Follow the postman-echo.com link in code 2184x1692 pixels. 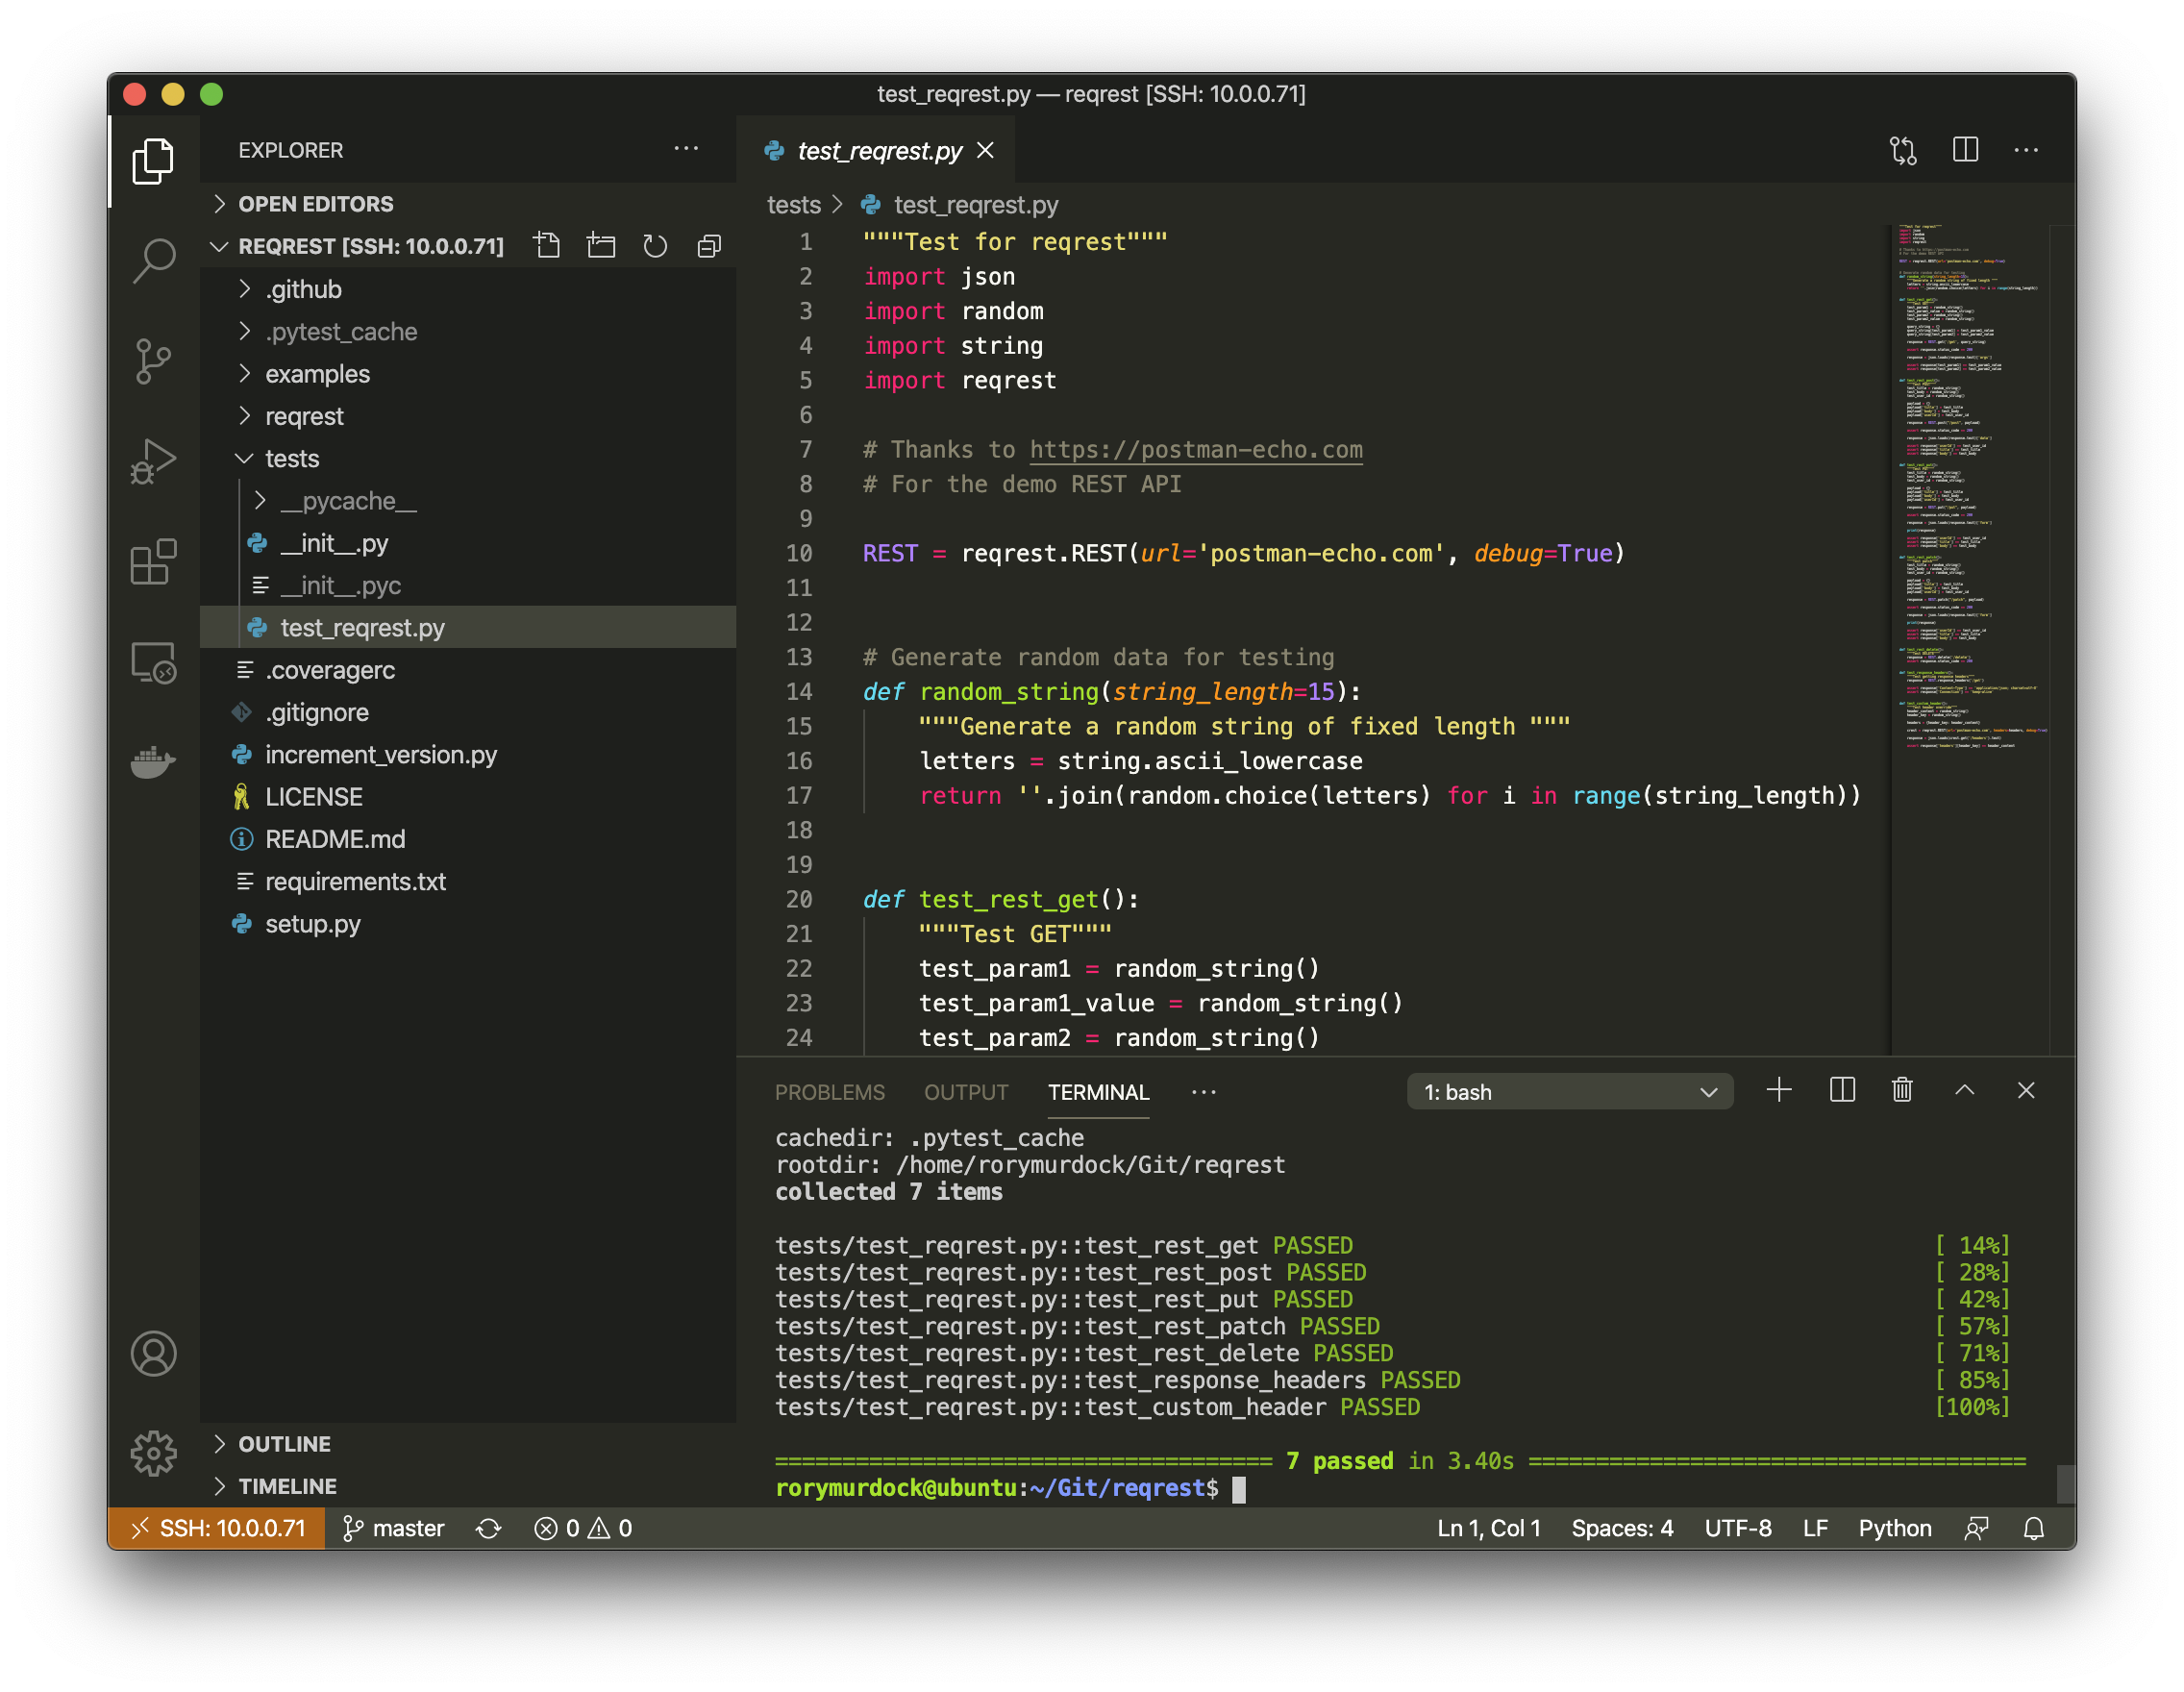pos(1196,450)
